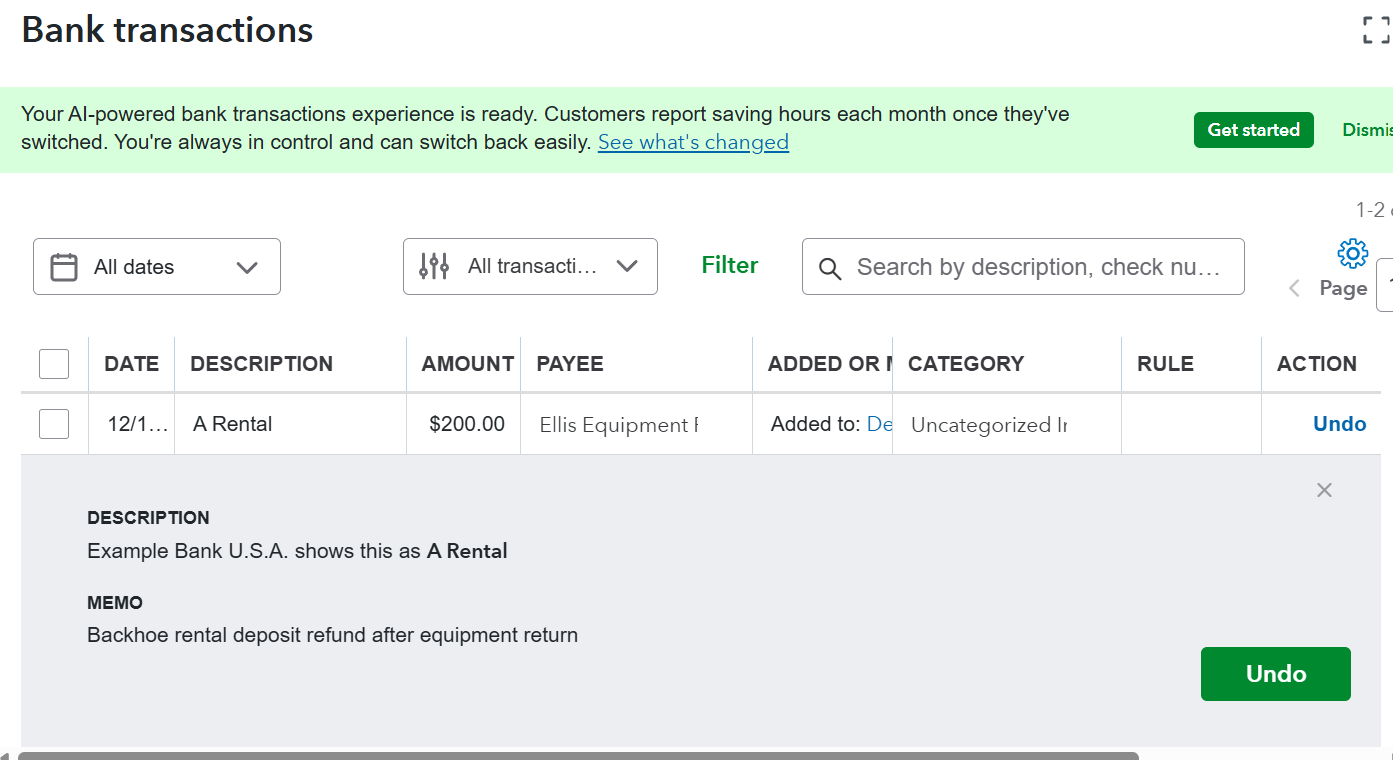The width and height of the screenshot is (1393, 760).
Task: Toggle the select-all header checkbox
Action: tap(54, 364)
